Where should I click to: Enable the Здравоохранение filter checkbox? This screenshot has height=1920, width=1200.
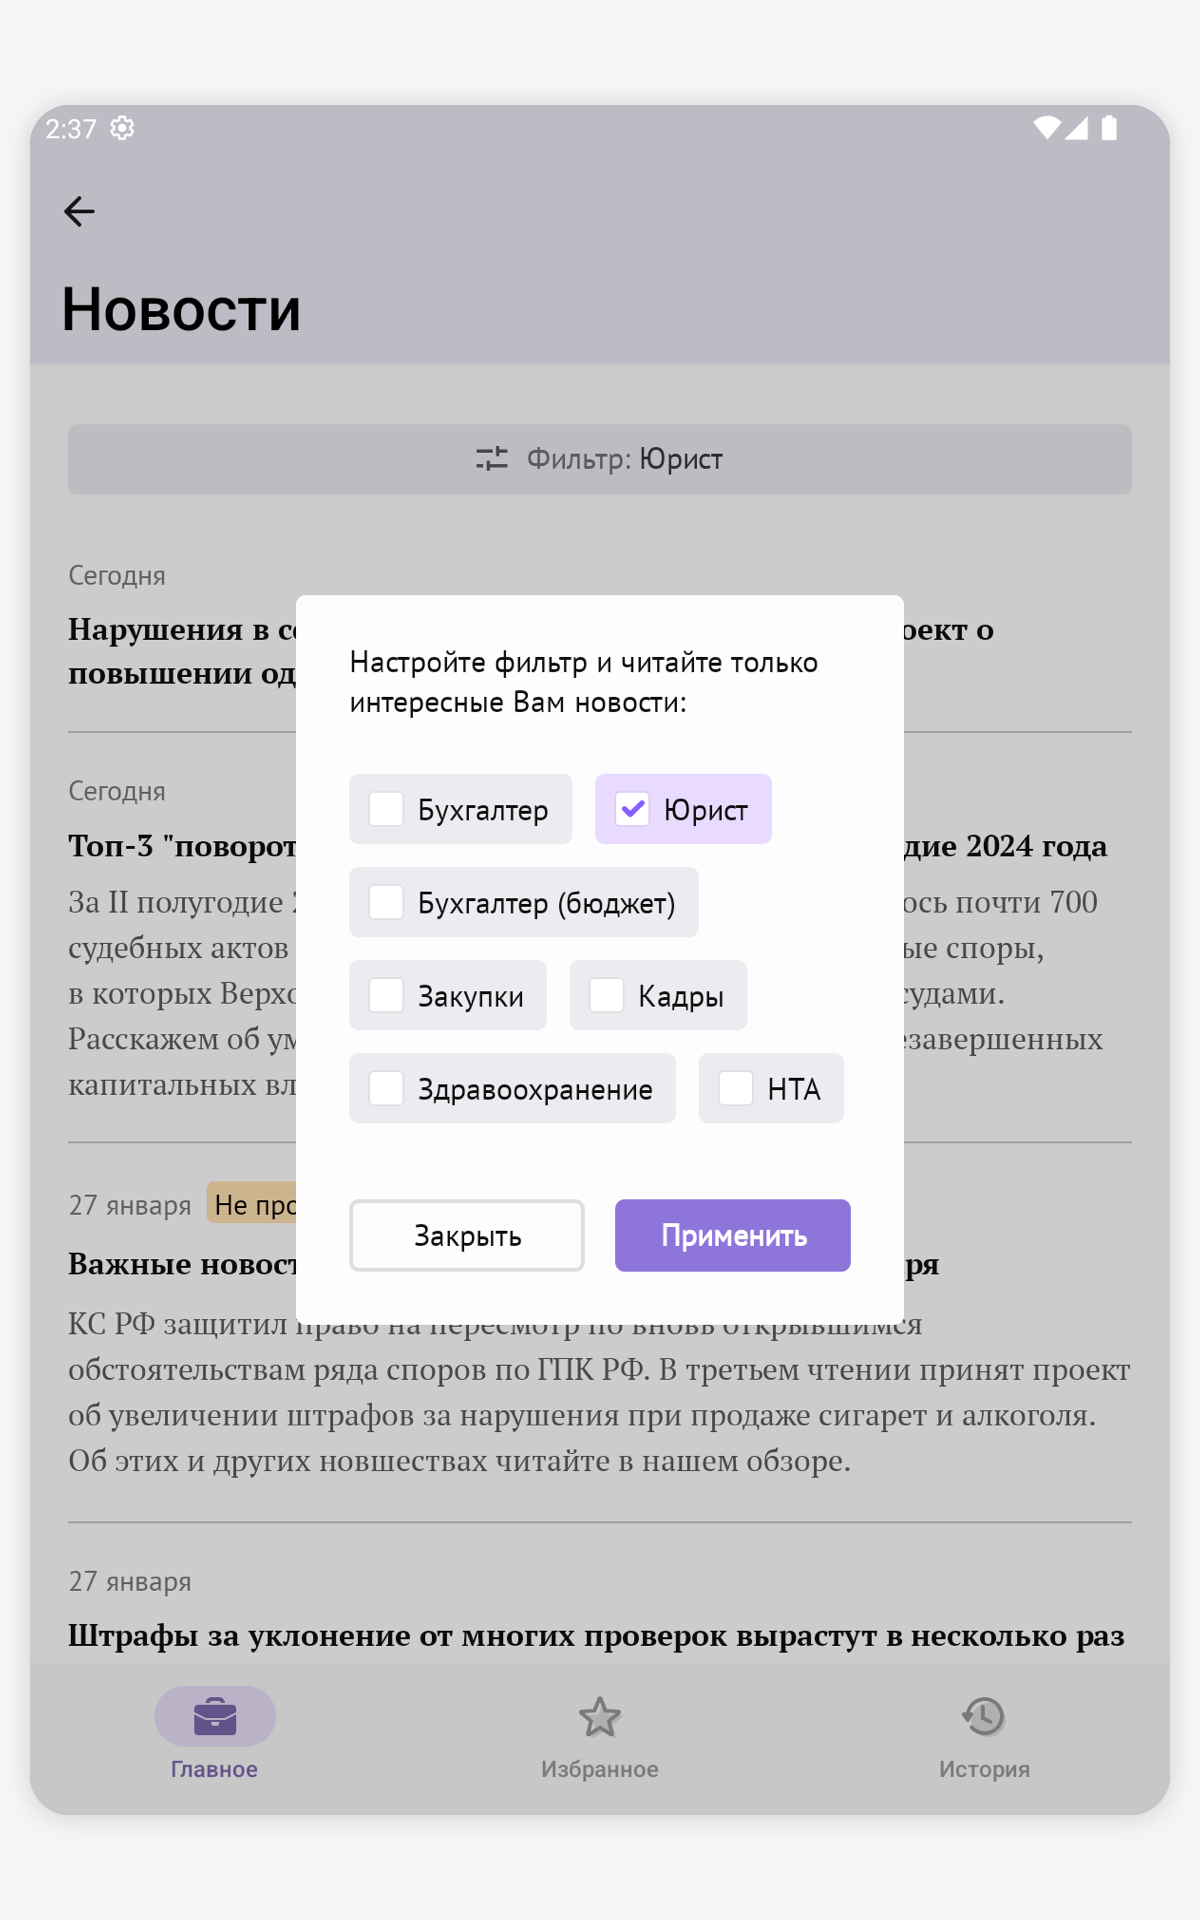tap(386, 1088)
